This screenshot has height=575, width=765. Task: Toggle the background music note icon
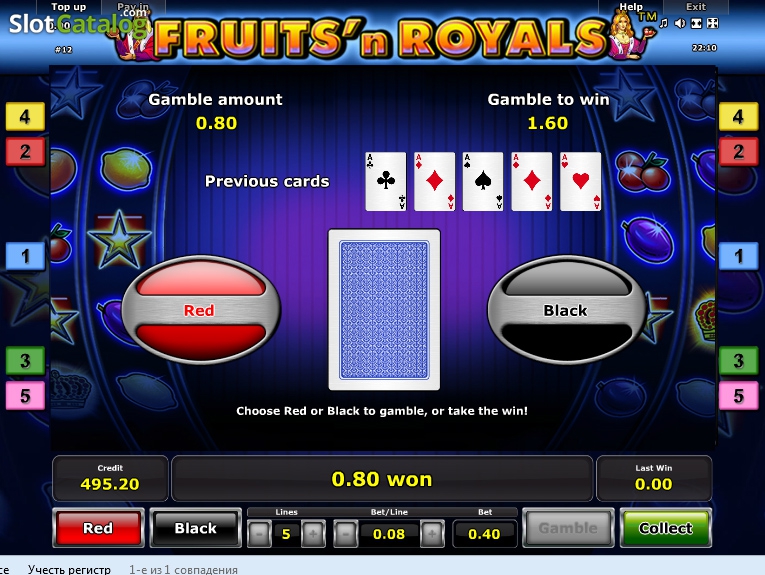click(x=664, y=23)
